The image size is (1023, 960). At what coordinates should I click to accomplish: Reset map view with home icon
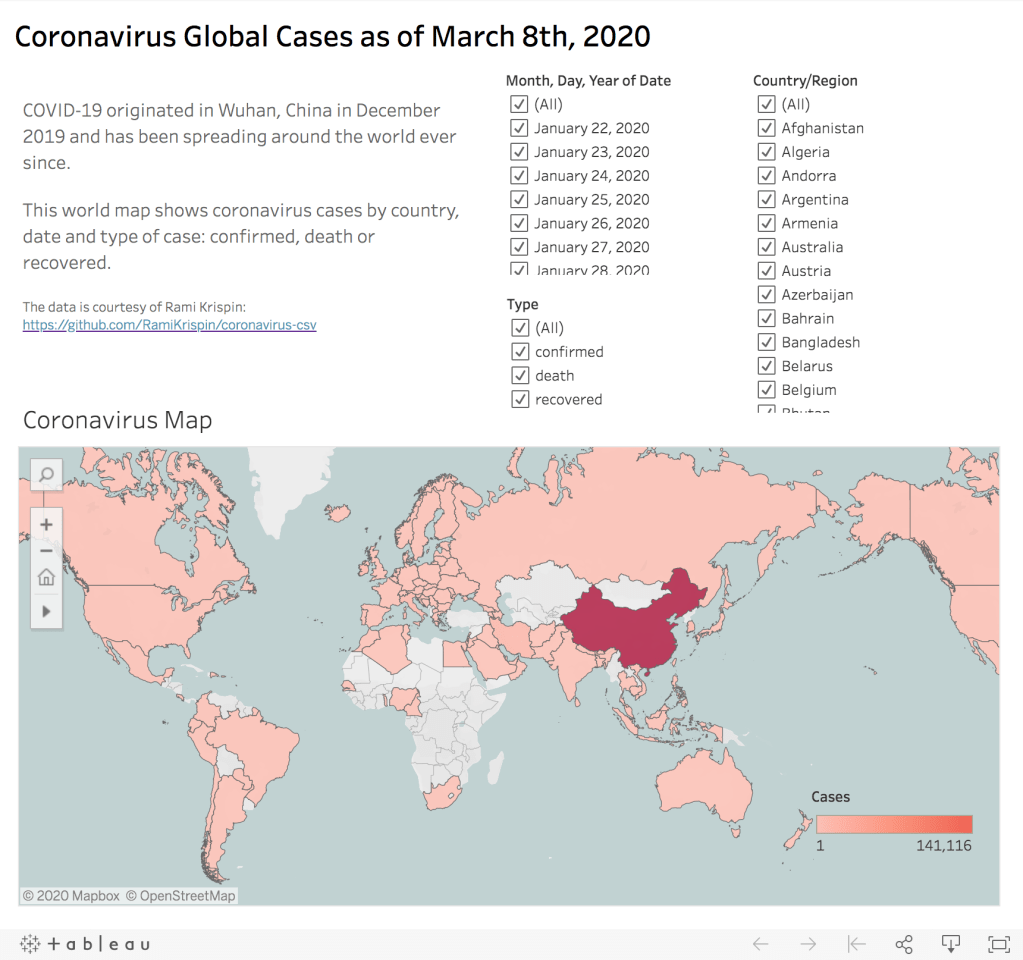(46, 578)
